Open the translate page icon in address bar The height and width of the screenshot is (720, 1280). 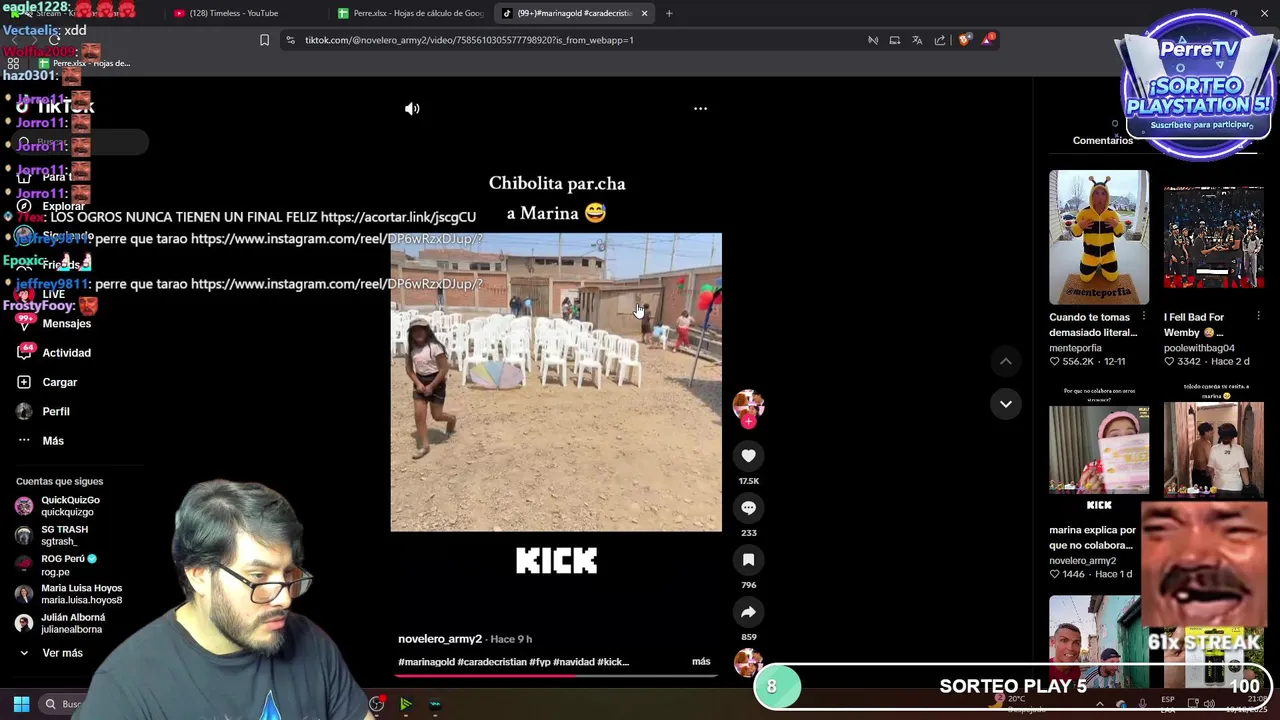pyautogui.click(x=917, y=40)
